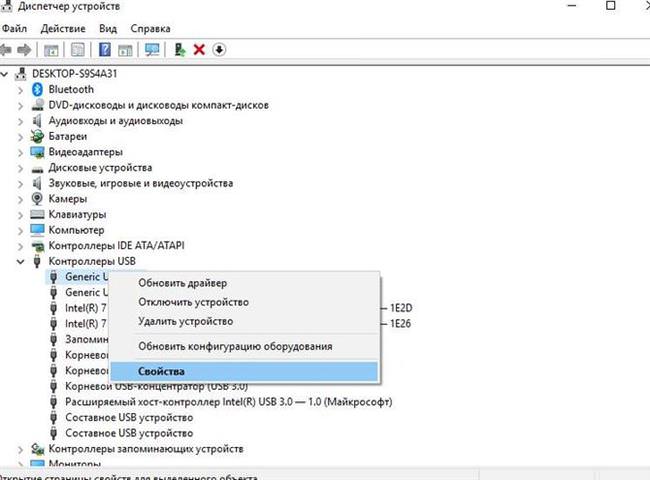Expand the Видеоадаптеры node
The width and height of the screenshot is (650, 480).
(20, 152)
